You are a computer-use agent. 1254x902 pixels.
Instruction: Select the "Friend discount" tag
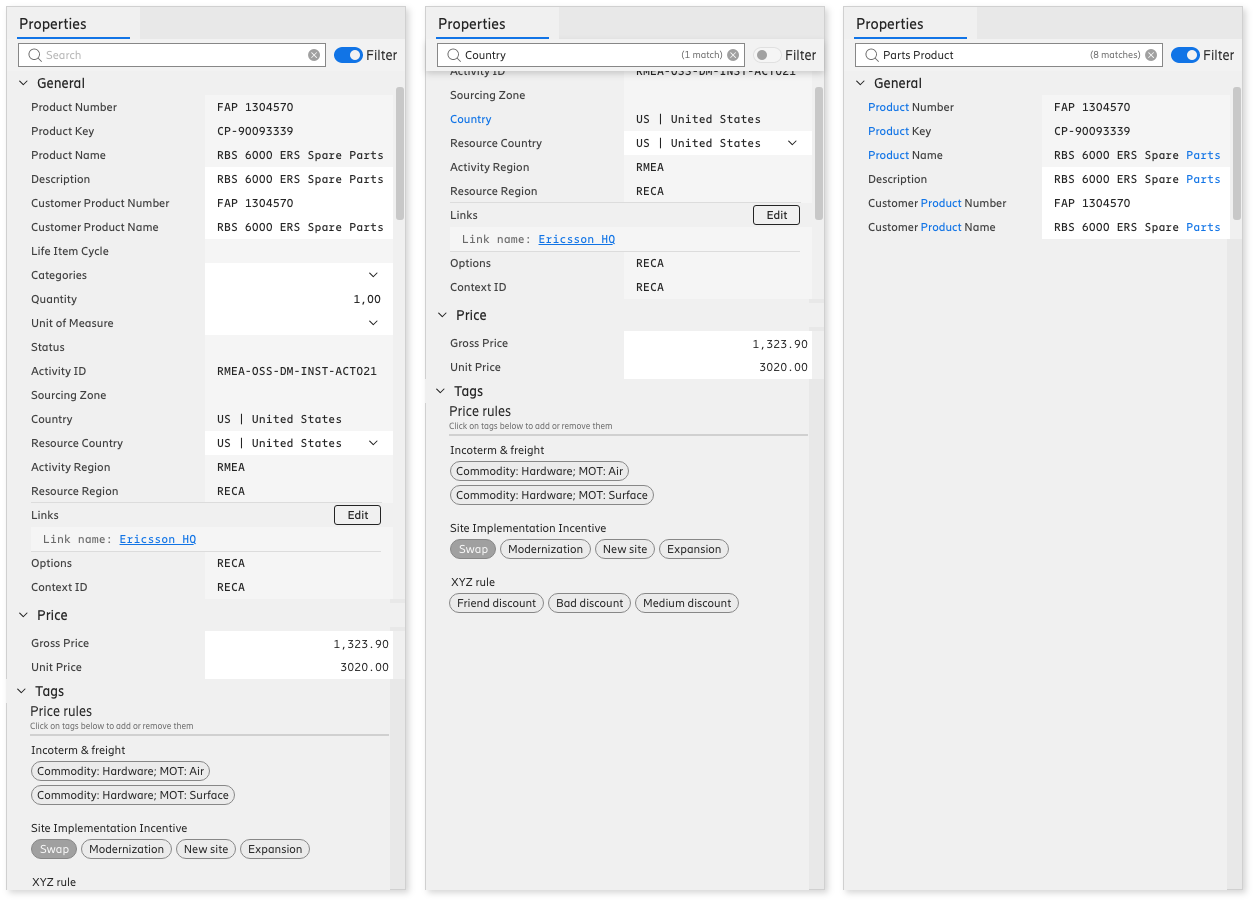(x=496, y=603)
